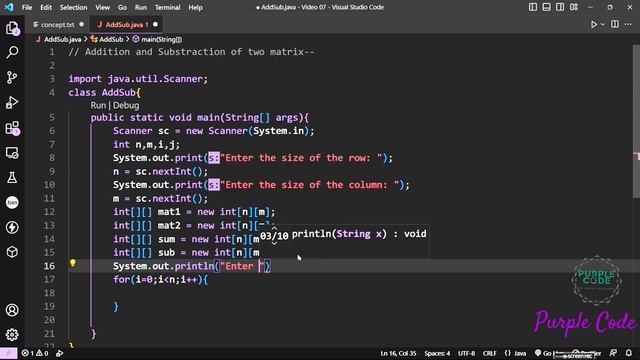
Task: Click the Run CodeLens above main
Action: coord(98,105)
